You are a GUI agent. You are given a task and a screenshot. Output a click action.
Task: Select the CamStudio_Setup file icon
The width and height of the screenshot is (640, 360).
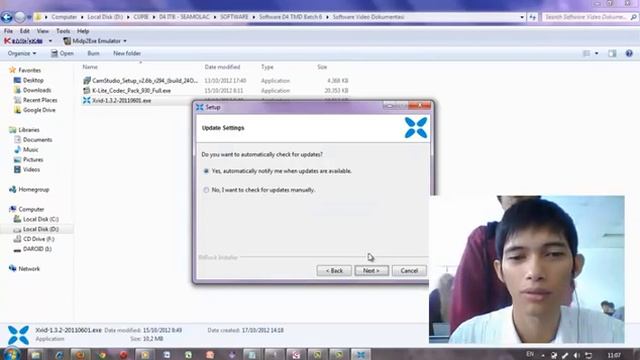pos(87,80)
